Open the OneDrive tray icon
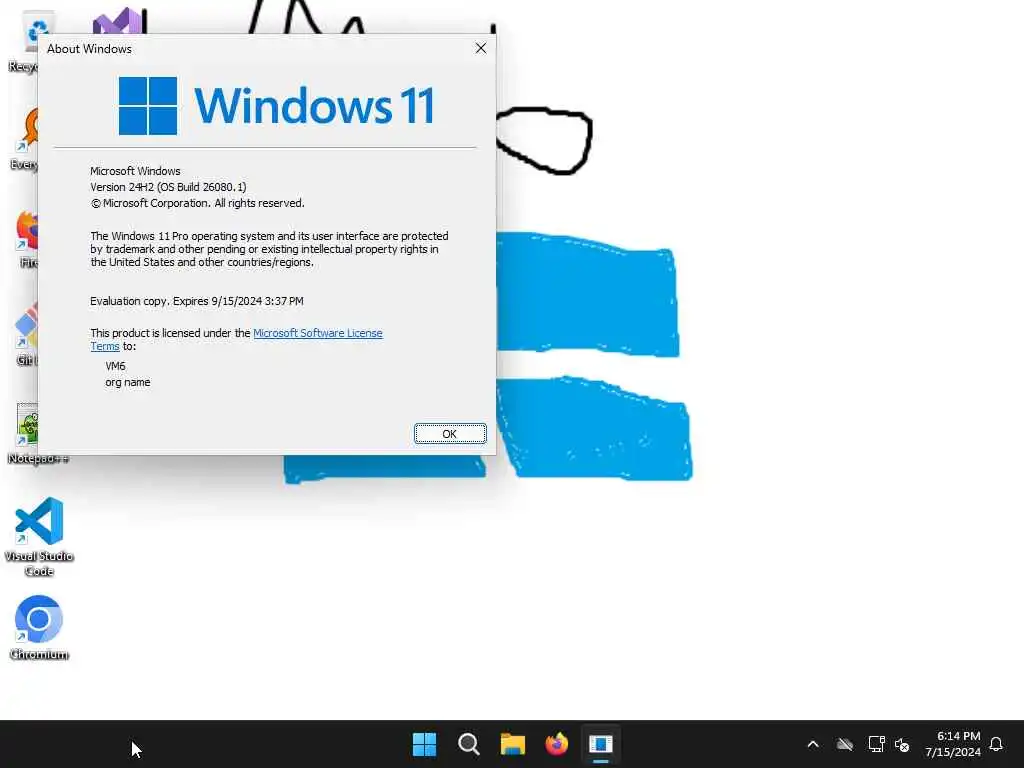 coord(845,744)
